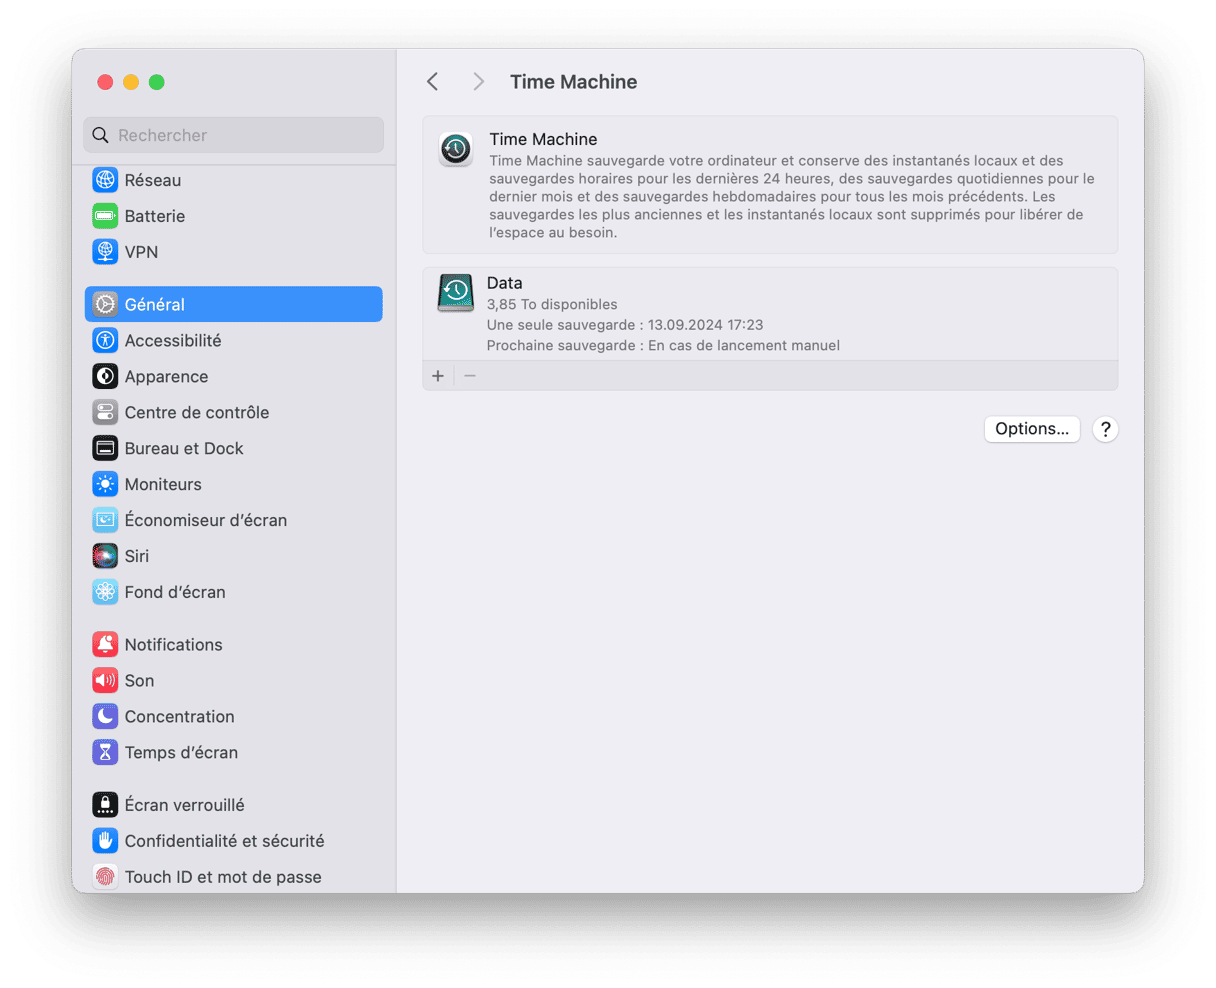The height and width of the screenshot is (988, 1216).
Task: Go to Bureau et Dock pane
Action: [x=184, y=449]
